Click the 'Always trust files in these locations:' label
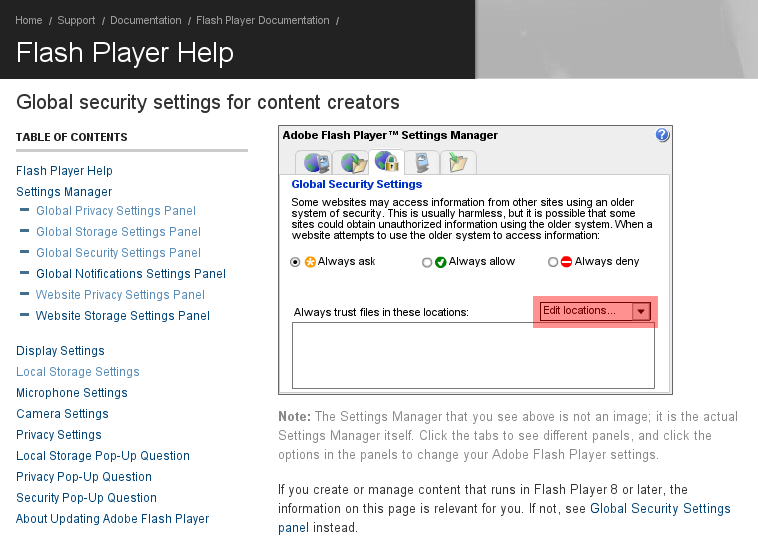The height and width of the screenshot is (551, 758). (x=381, y=312)
